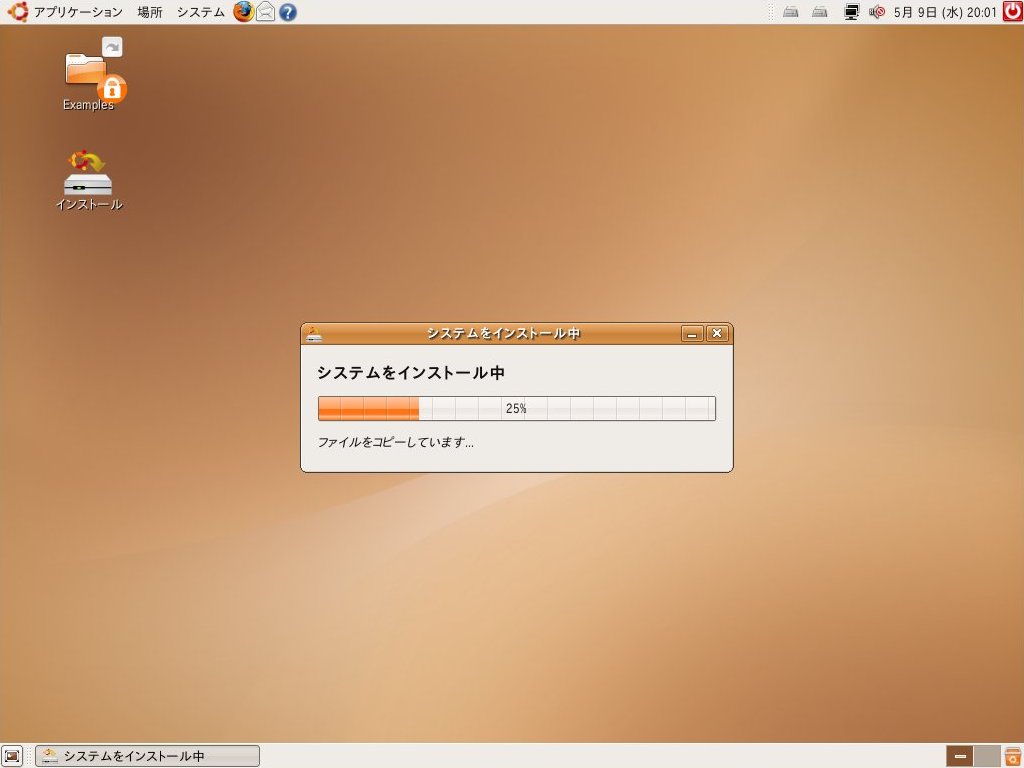The image size is (1024, 768).
Task: Click the muted volume tray icon
Action: pos(876,12)
